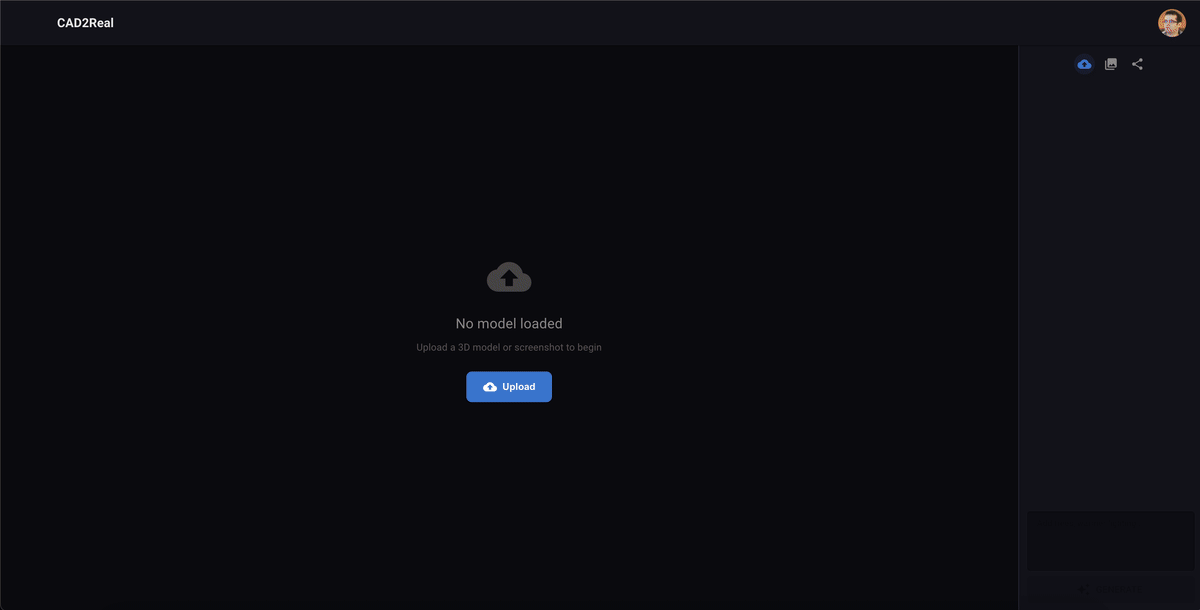1200x610 pixels.
Task: Click the divider between viewport and sidebar
Action: 1018,300
